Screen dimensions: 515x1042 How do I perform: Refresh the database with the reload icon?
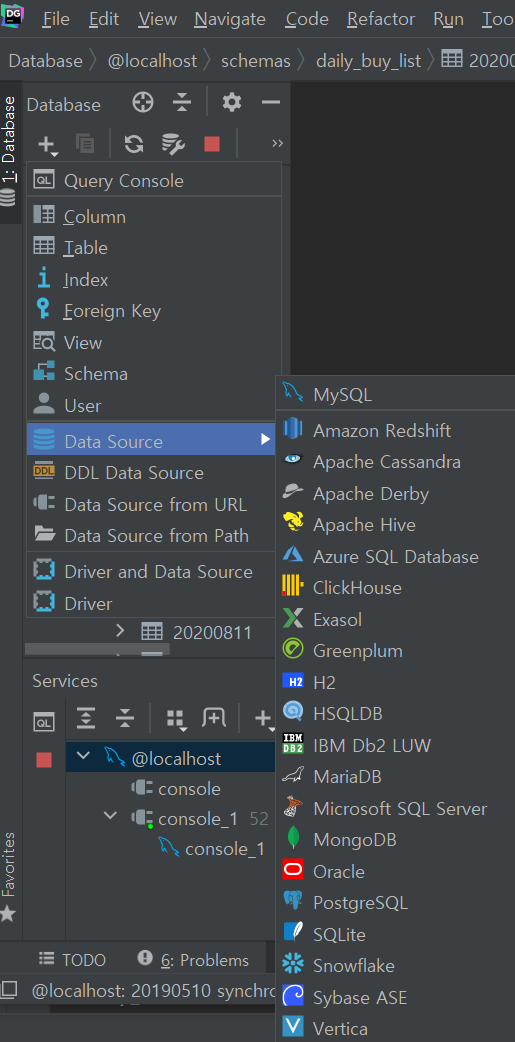pos(134,144)
